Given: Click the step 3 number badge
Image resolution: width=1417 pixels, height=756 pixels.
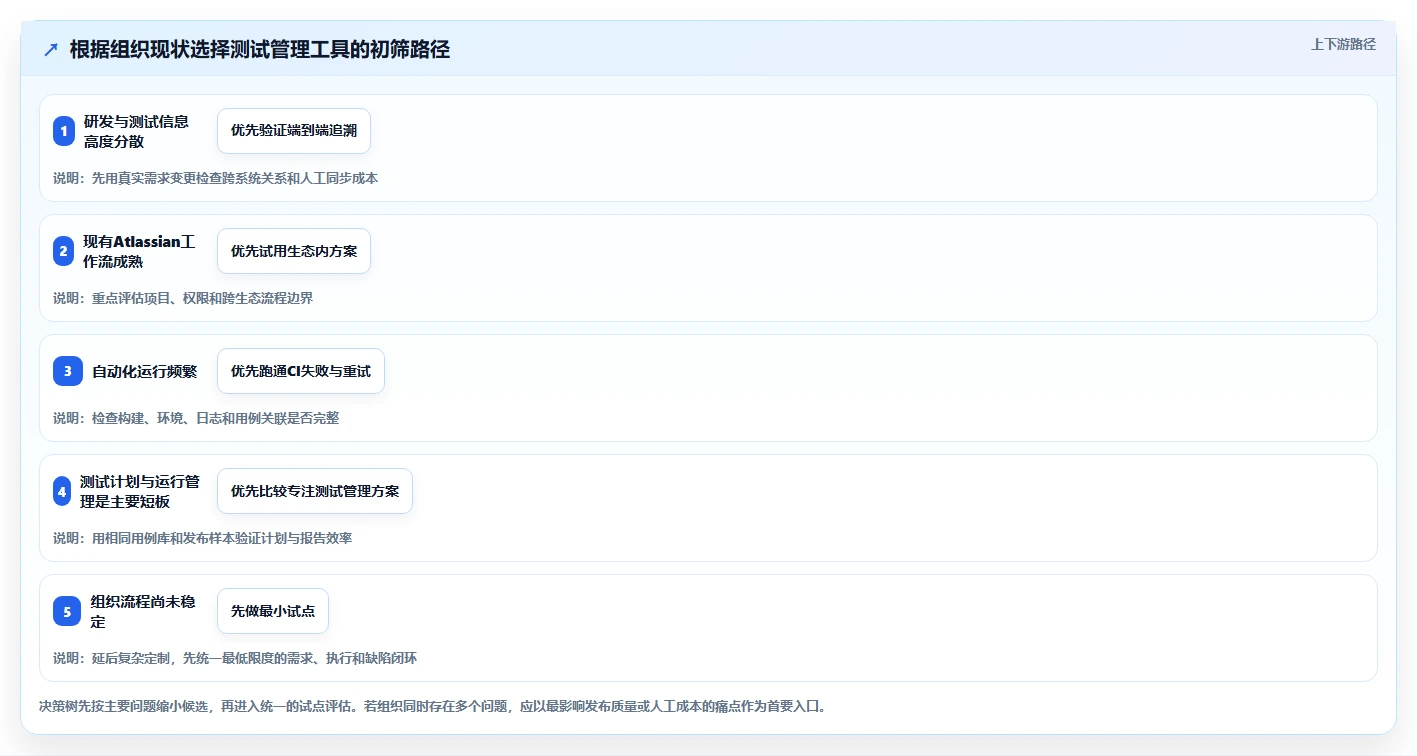Looking at the screenshot, I should point(68,371).
